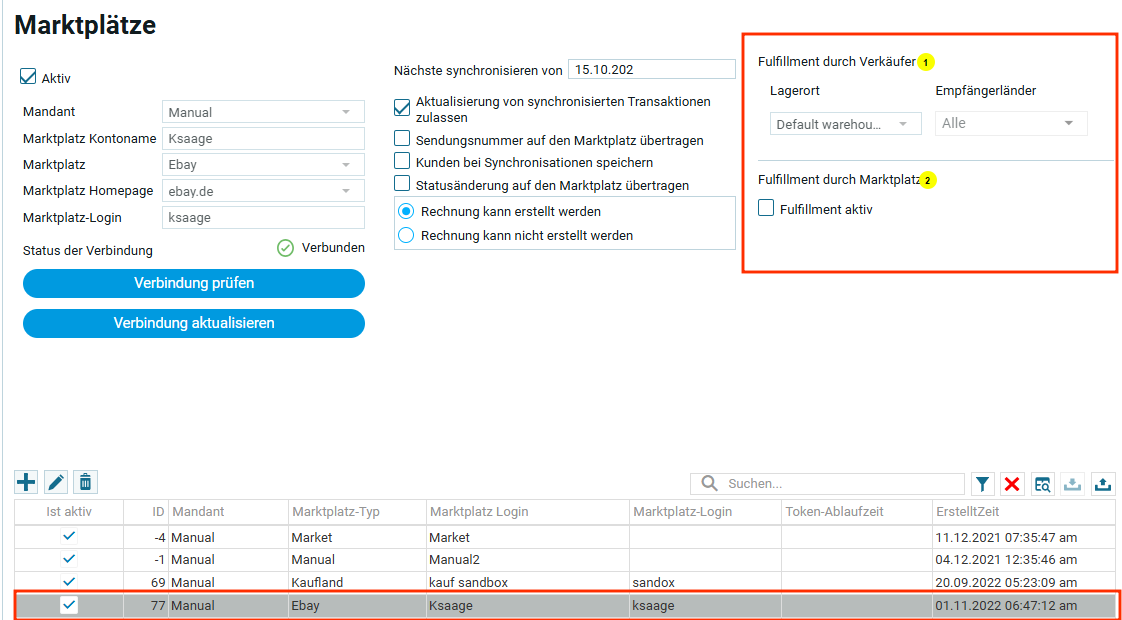
Task: Click the table search/preview icon
Action: pos(1042,484)
